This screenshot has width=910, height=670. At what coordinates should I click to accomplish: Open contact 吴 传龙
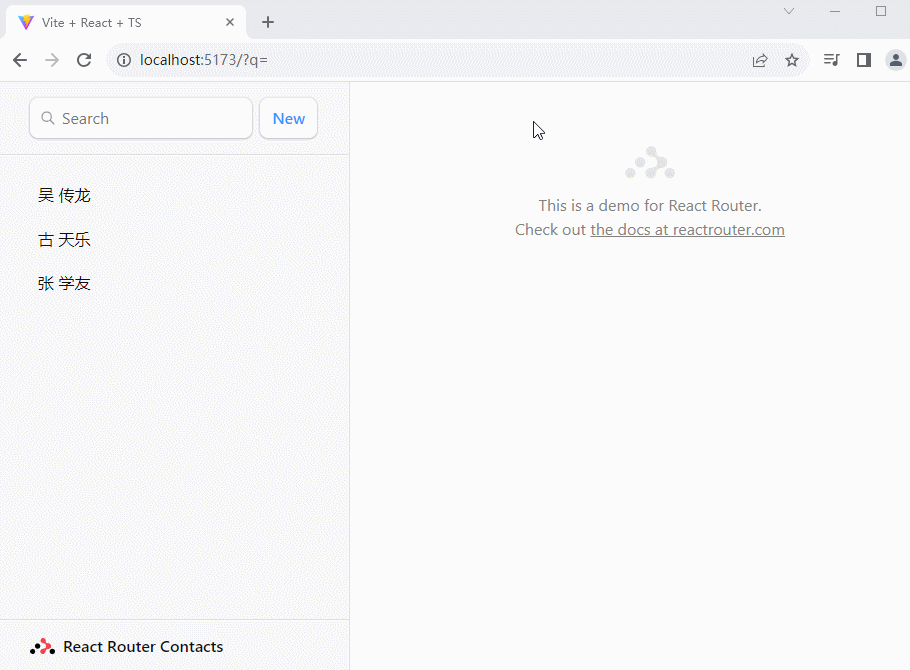65,195
